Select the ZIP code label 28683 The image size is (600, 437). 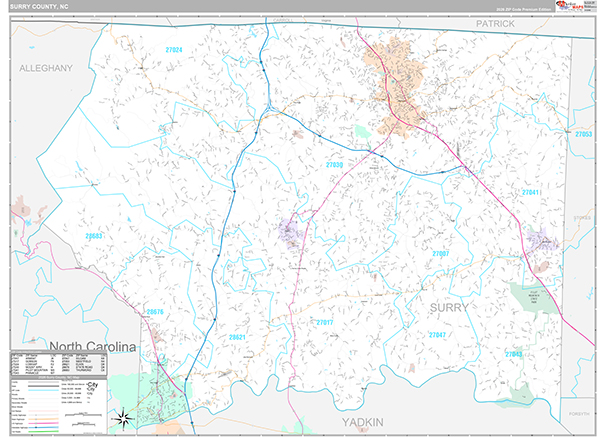94,236
